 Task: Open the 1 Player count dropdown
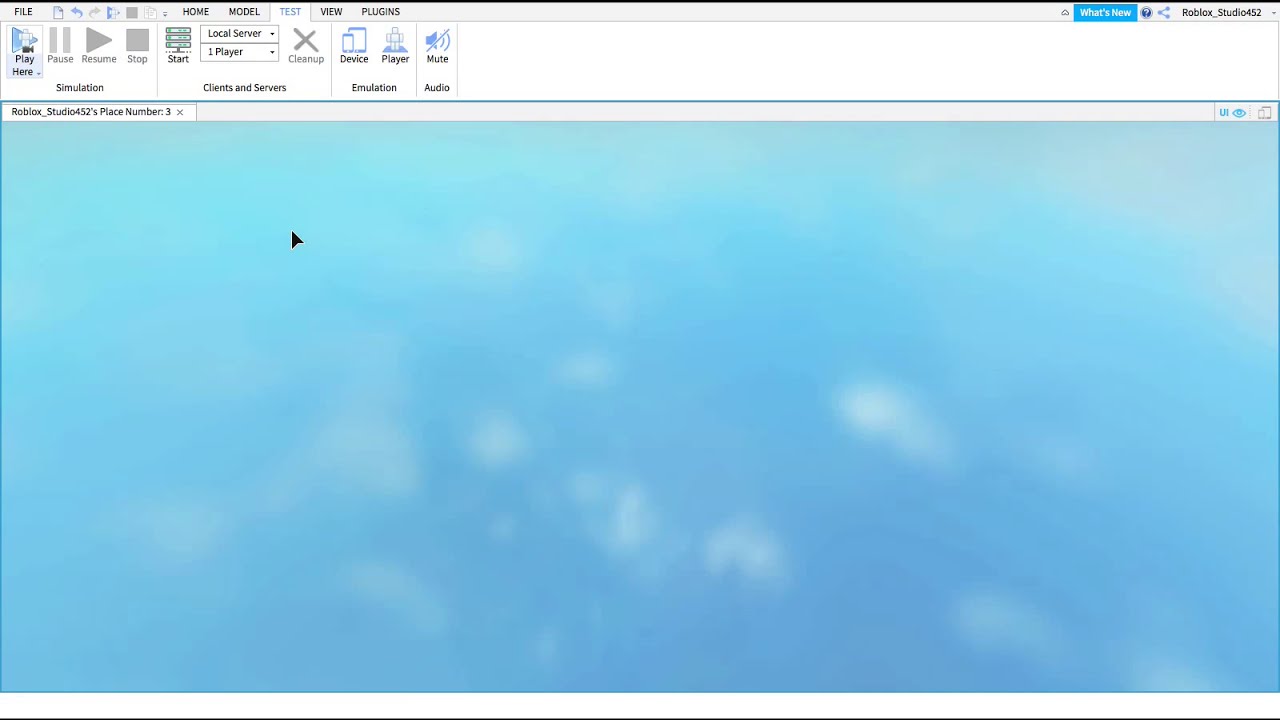coord(240,52)
